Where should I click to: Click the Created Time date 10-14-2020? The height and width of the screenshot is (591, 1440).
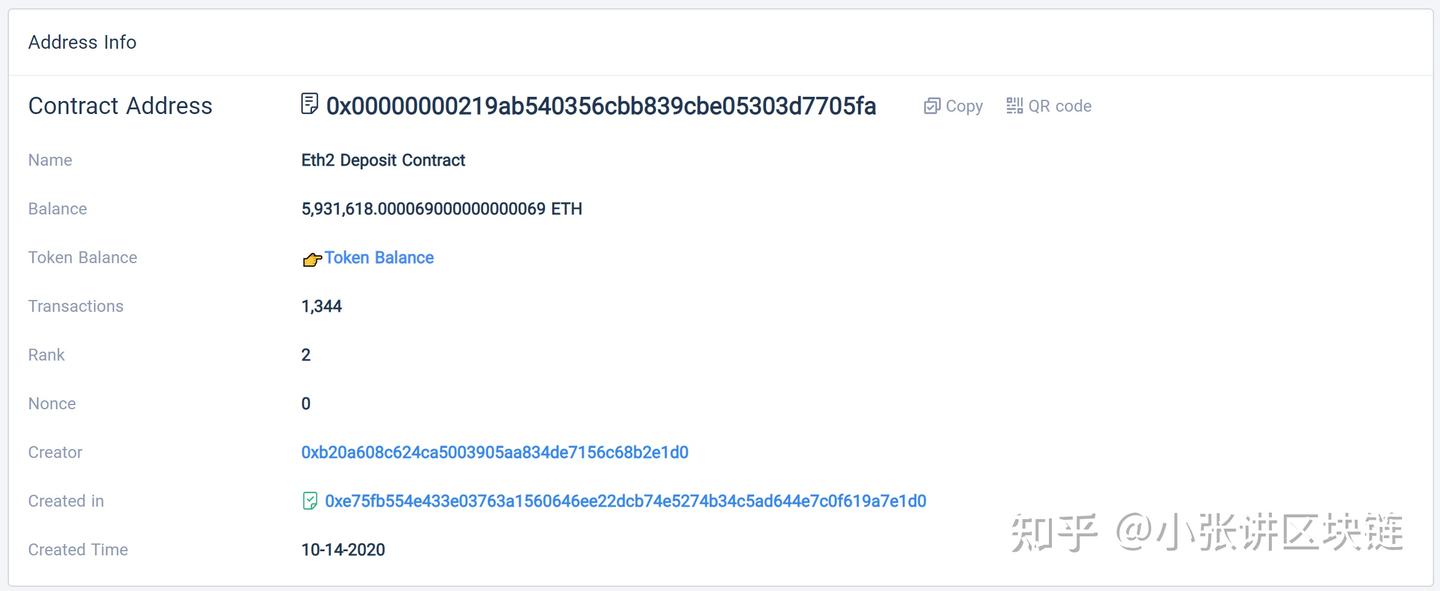click(x=343, y=550)
